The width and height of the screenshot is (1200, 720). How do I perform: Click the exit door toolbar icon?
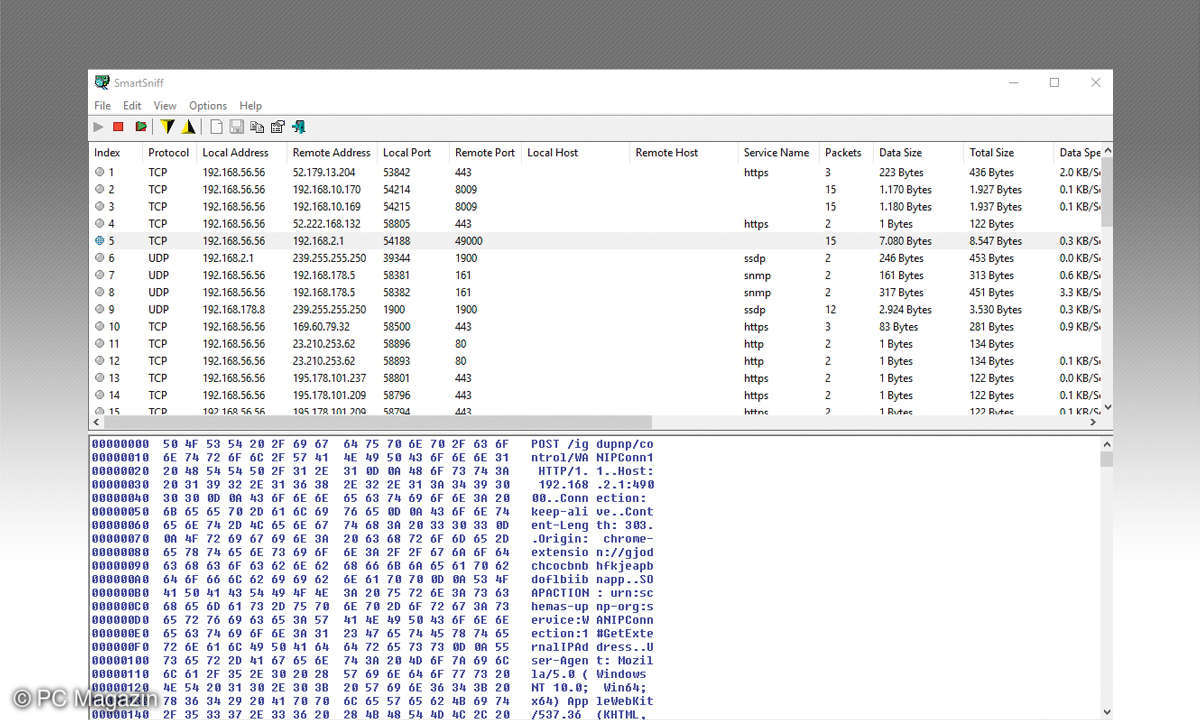(x=298, y=127)
